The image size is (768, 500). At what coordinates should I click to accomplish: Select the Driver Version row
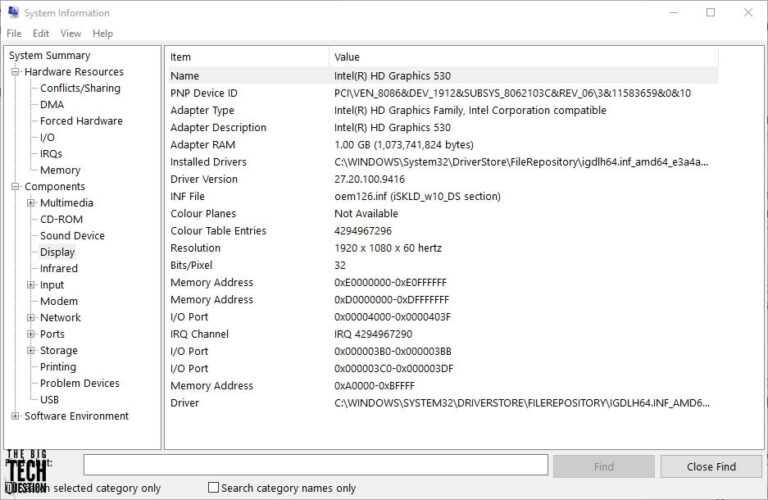click(442, 179)
